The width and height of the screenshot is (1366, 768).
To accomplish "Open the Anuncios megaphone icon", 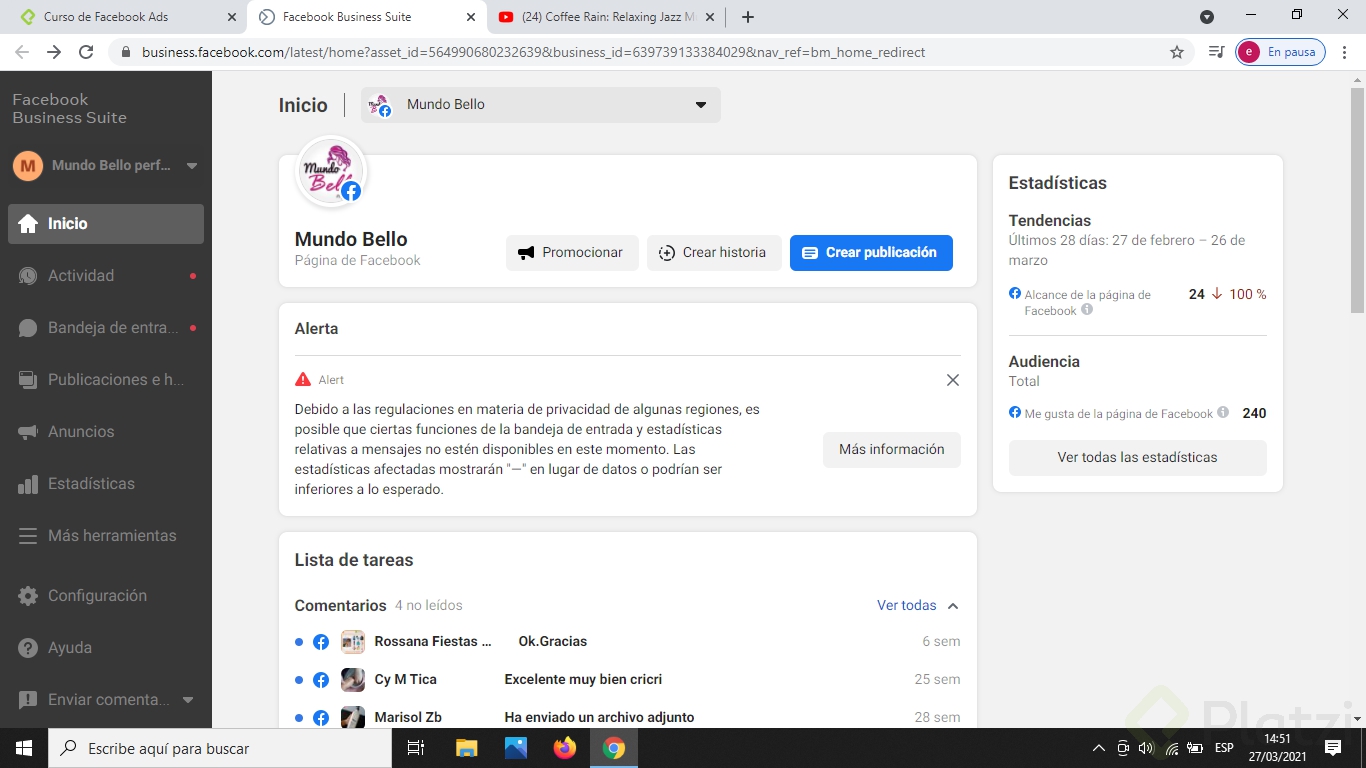I will pos(26,431).
